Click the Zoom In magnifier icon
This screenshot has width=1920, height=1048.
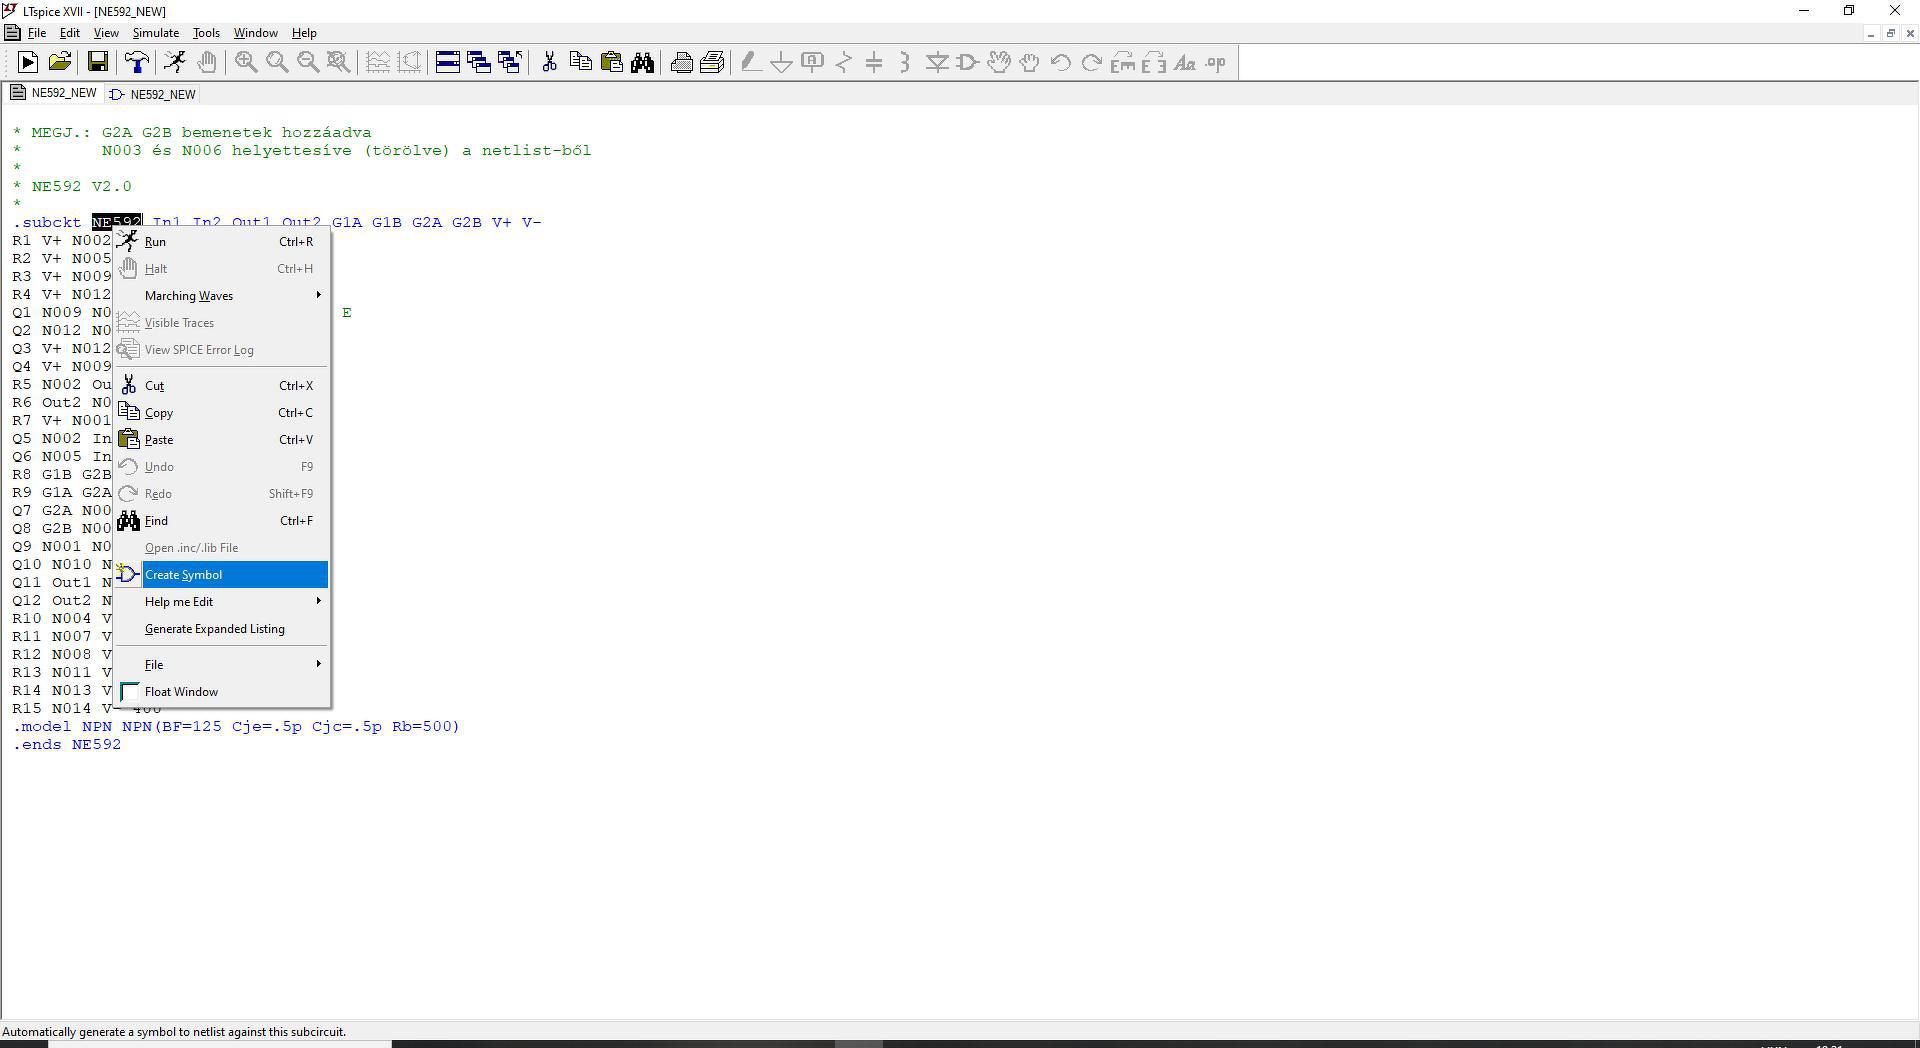tap(246, 63)
